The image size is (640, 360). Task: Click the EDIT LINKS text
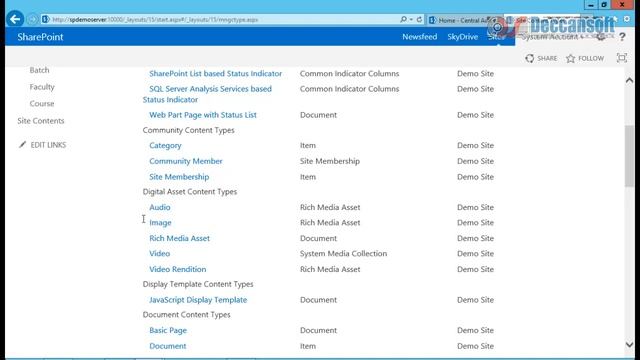click(48, 145)
